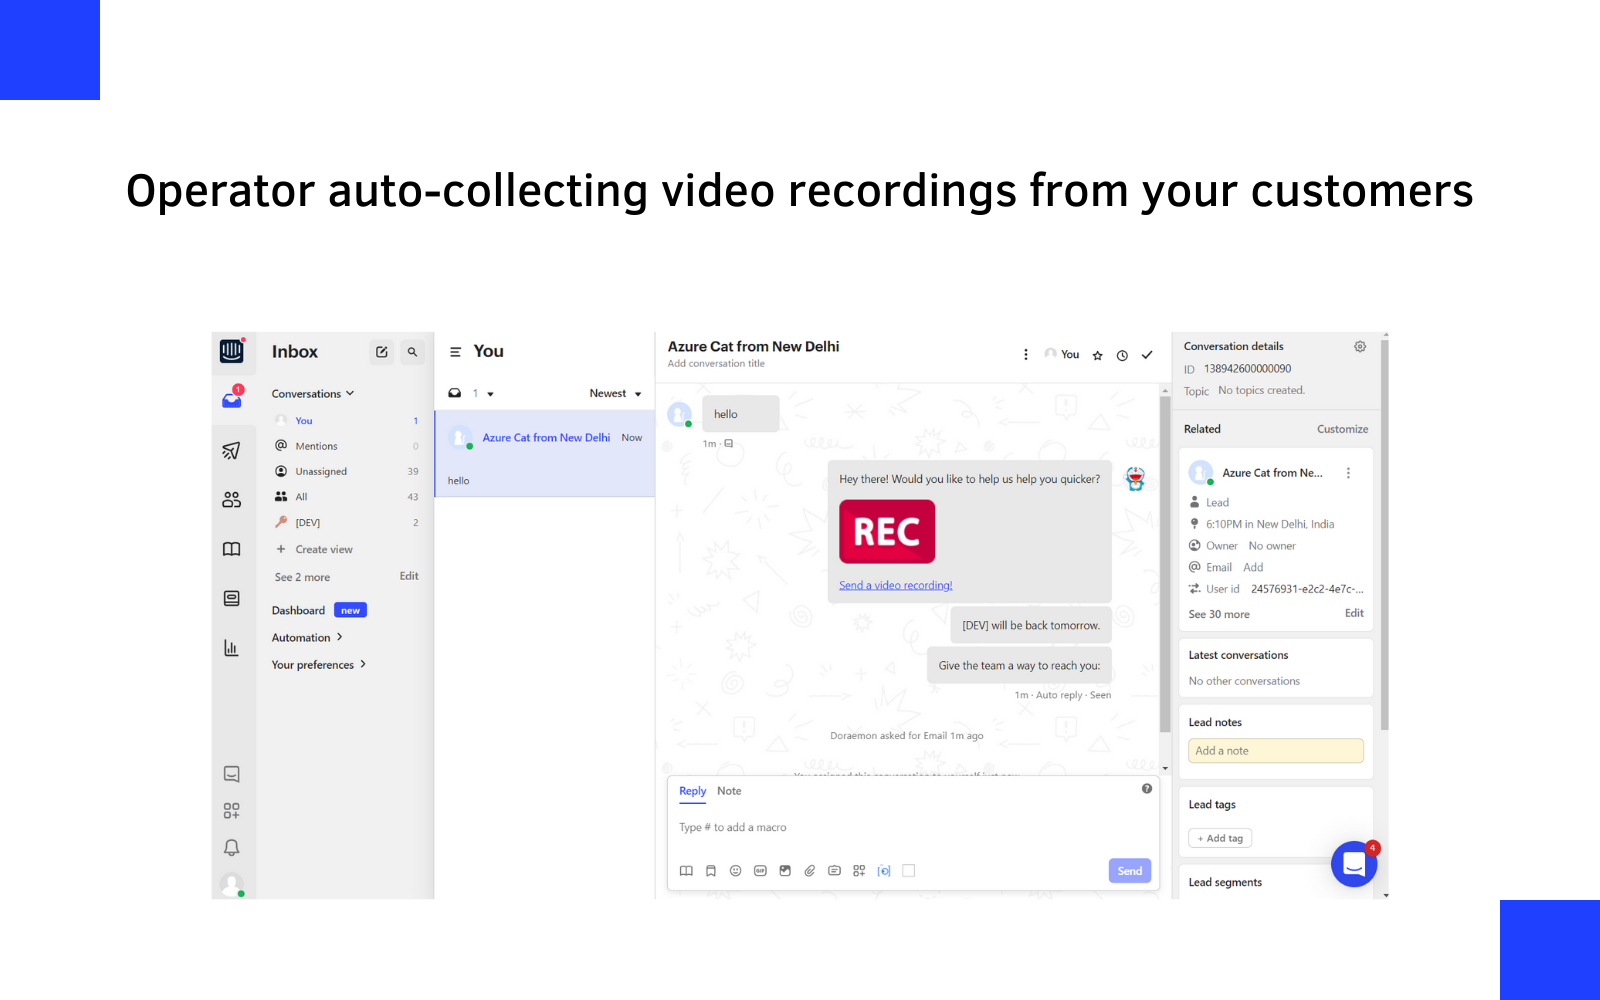The height and width of the screenshot is (1000, 1600).
Task: Open the Contacts sidebar icon
Action: 232,499
